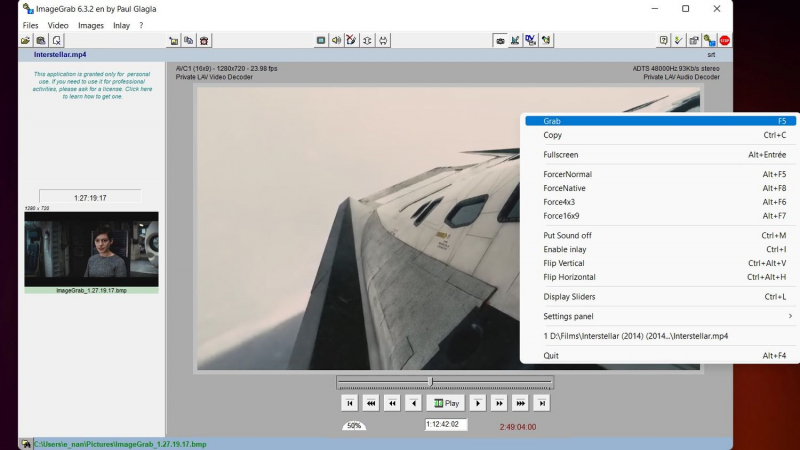Open the Inlay menu
The height and width of the screenshot is (450, 800).
121,26
